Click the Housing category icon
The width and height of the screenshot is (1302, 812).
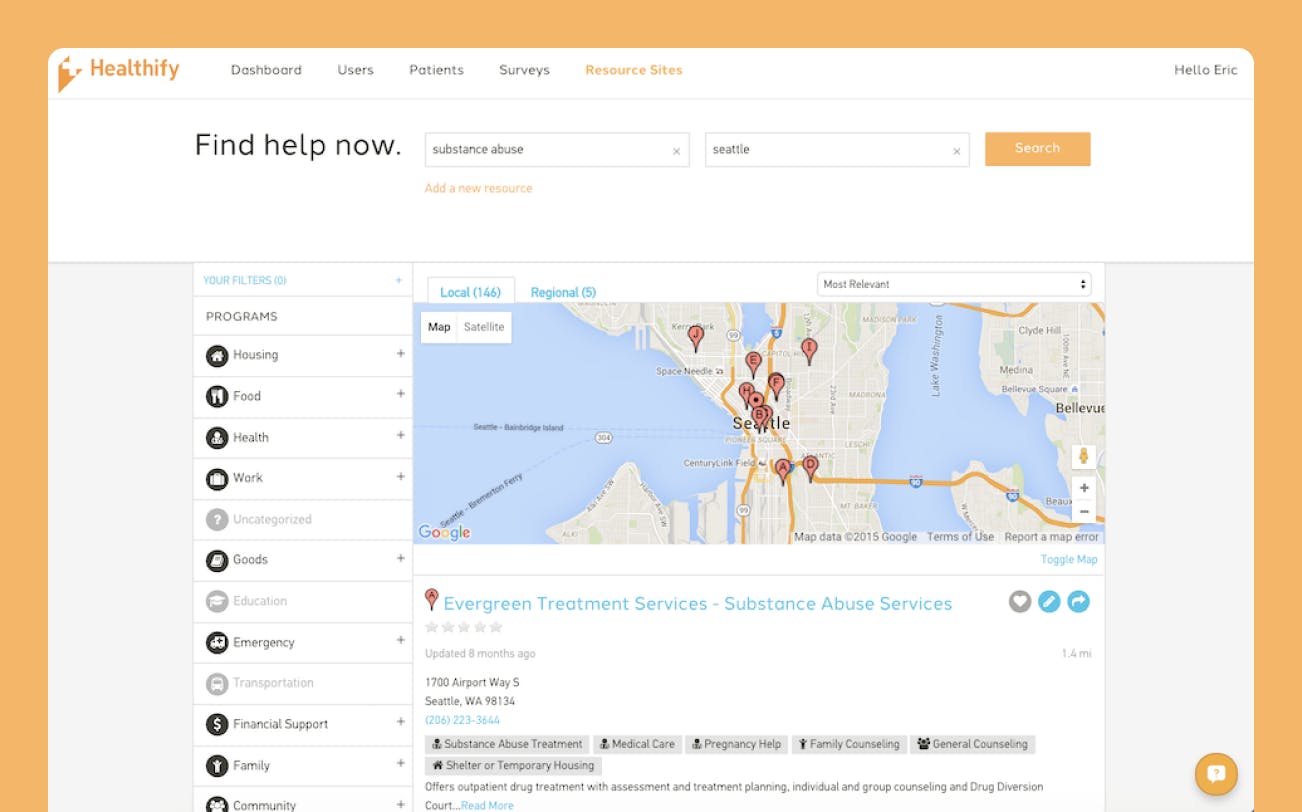pyautogui.click(x=217, y=355)
